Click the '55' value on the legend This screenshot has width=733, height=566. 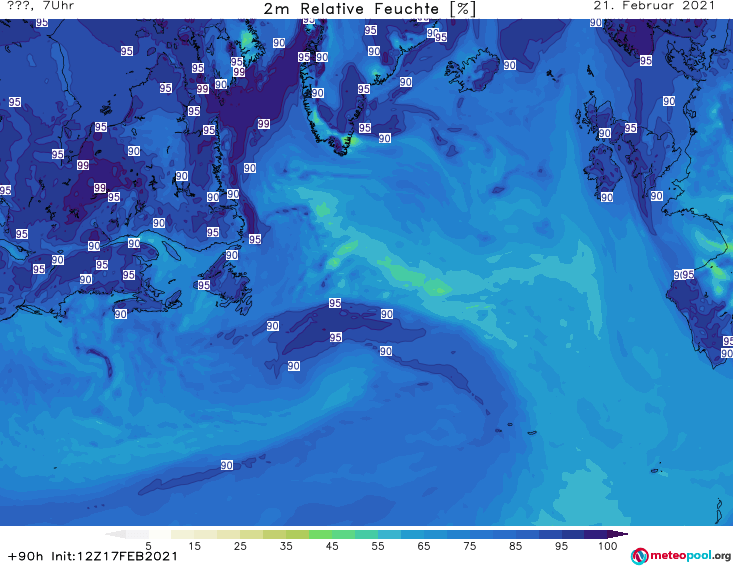click(378, 546)
